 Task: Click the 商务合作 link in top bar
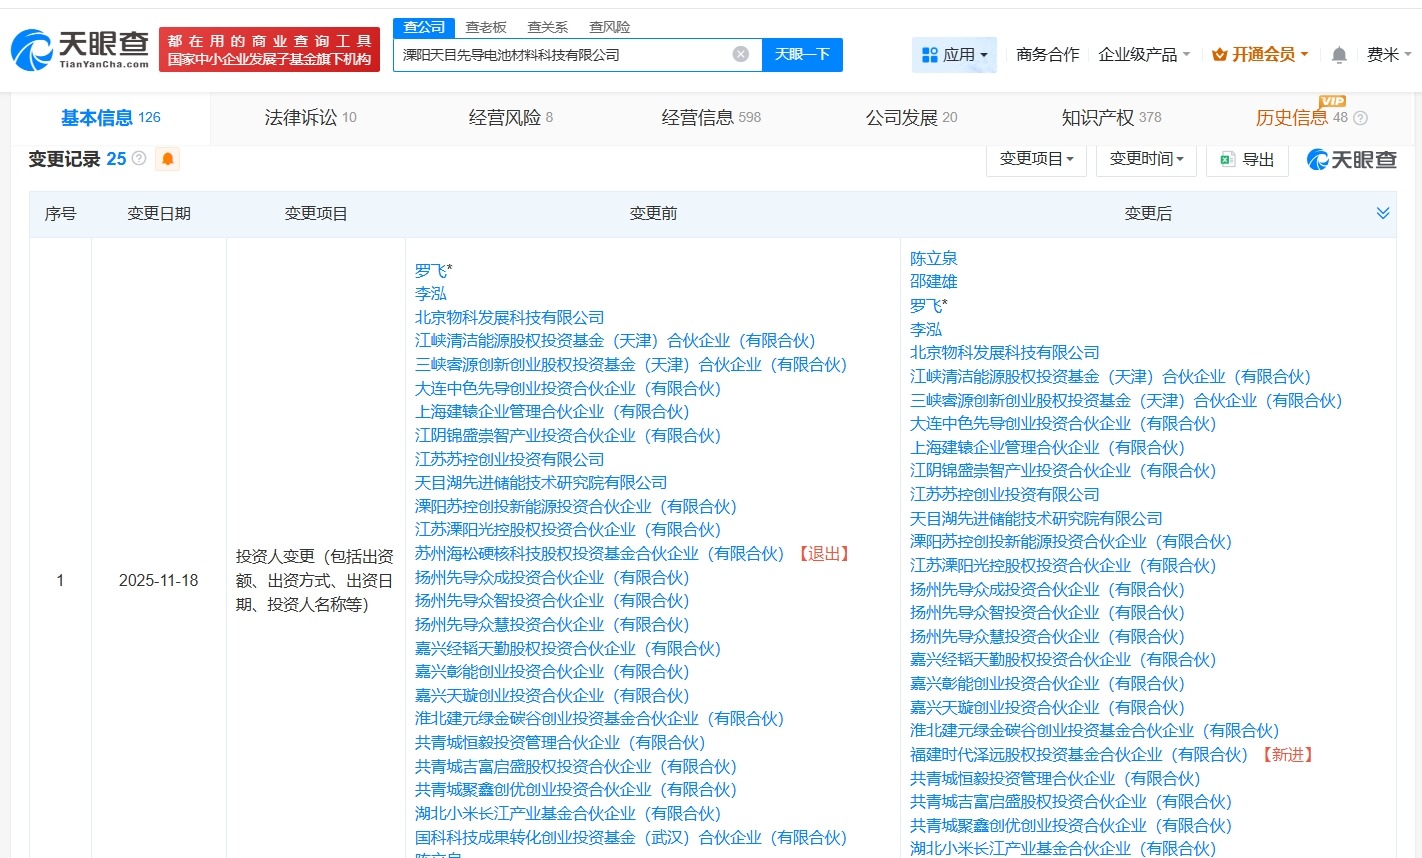(1047, 55)
